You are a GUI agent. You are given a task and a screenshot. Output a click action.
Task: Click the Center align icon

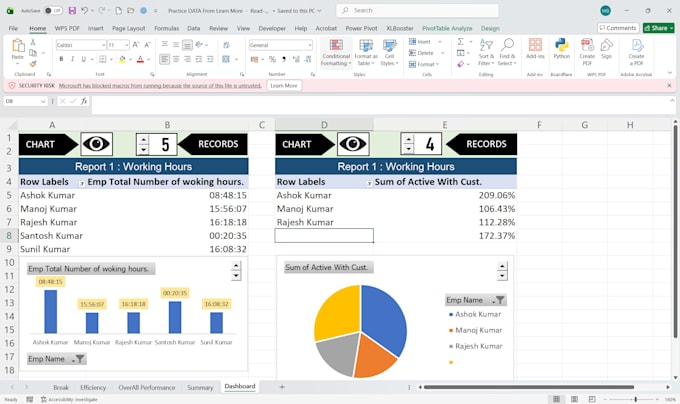pos(176,59)
